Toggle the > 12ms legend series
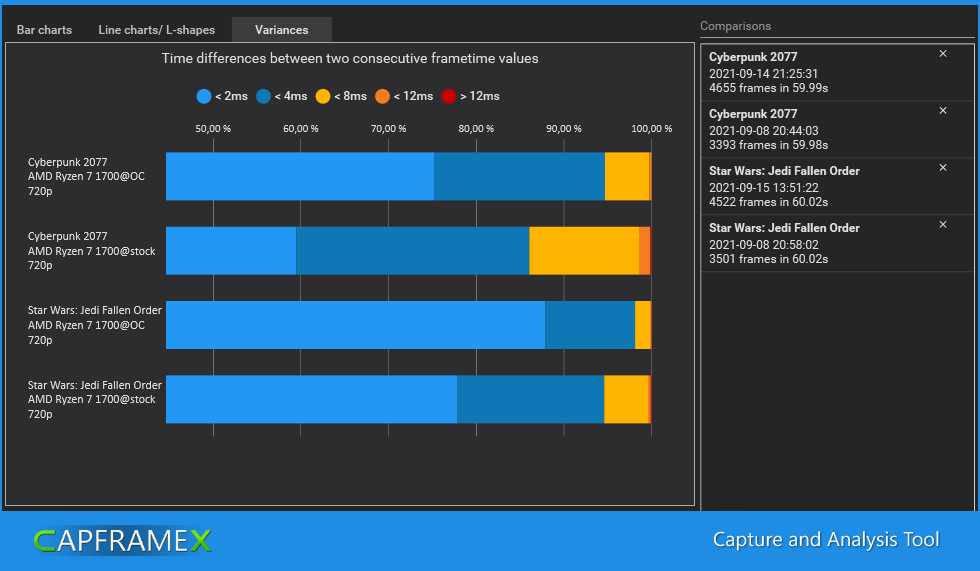This screenshot has width=980, height=571. coord(470,96)
